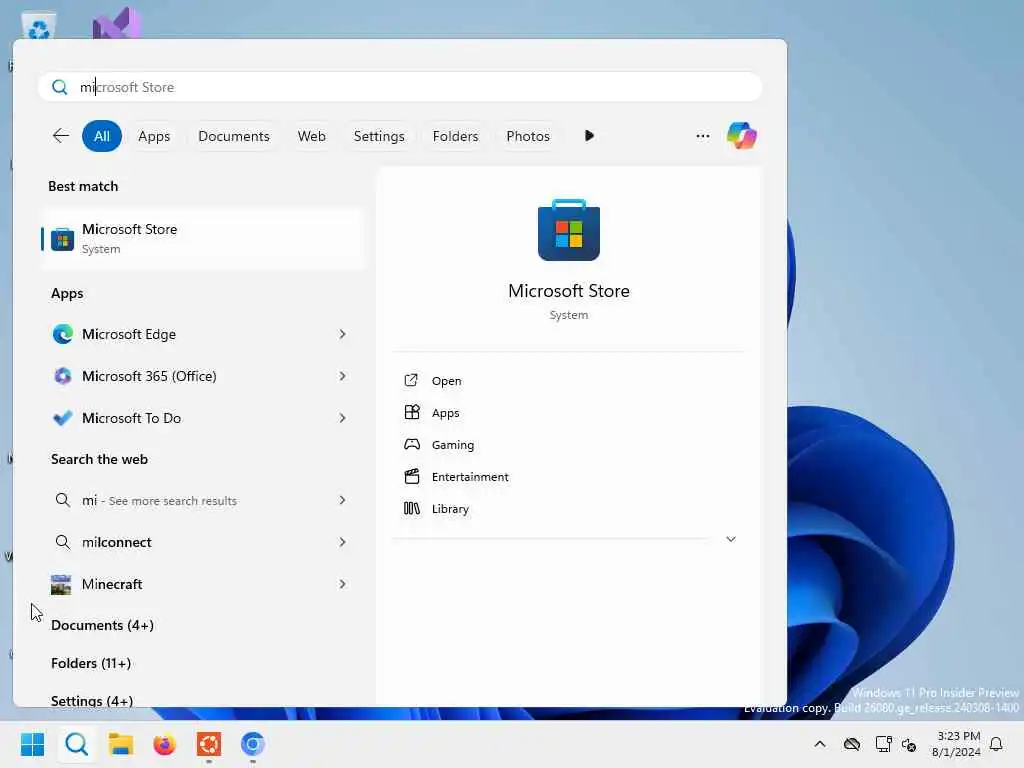1024x768 pixels.
Task: Click the Gaming controller icon
Action: [x=412, y=444]
